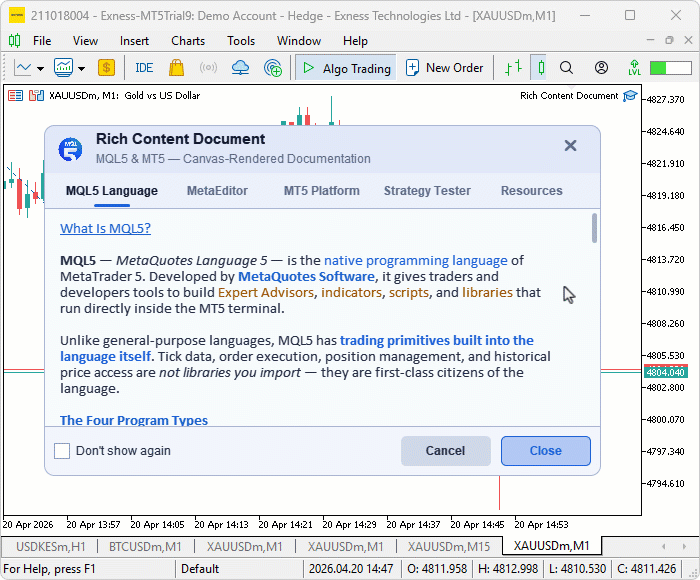Click The Four Program Types heading
Screen dimensions: 700x580
point(134,420)
